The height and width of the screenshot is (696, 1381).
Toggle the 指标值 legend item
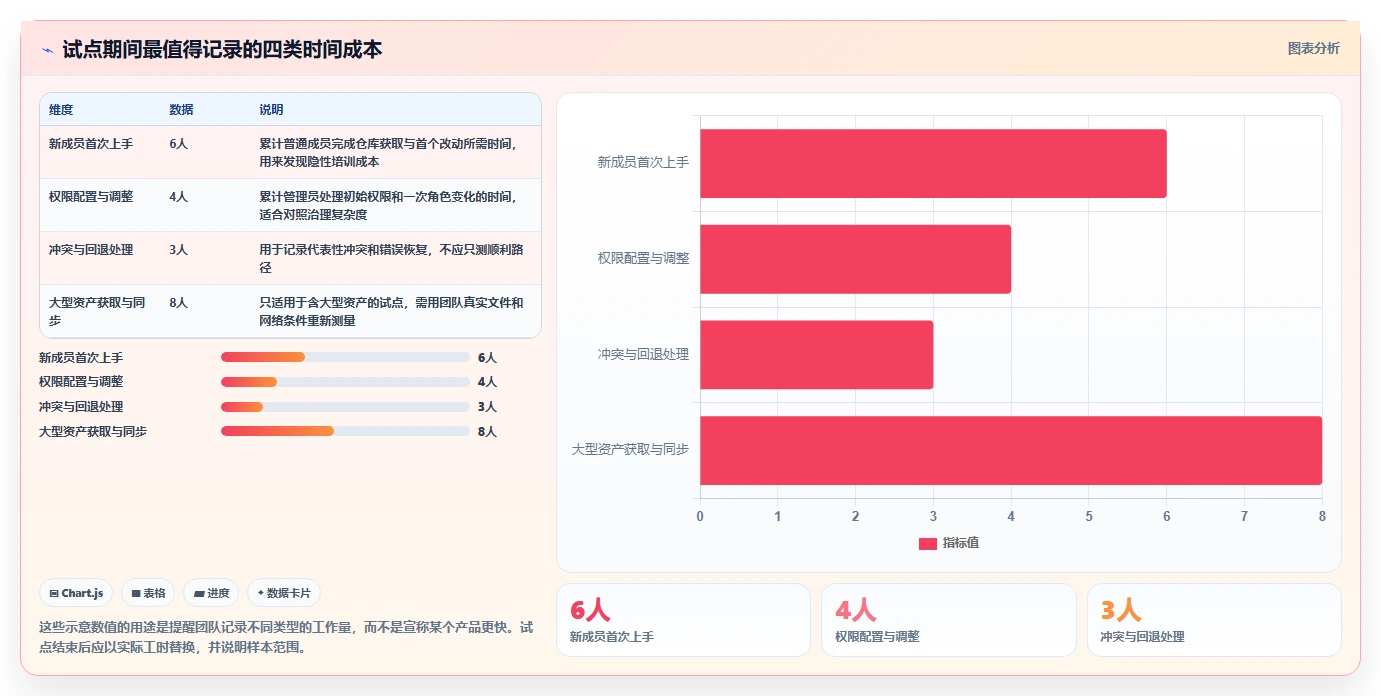(948, 543)
